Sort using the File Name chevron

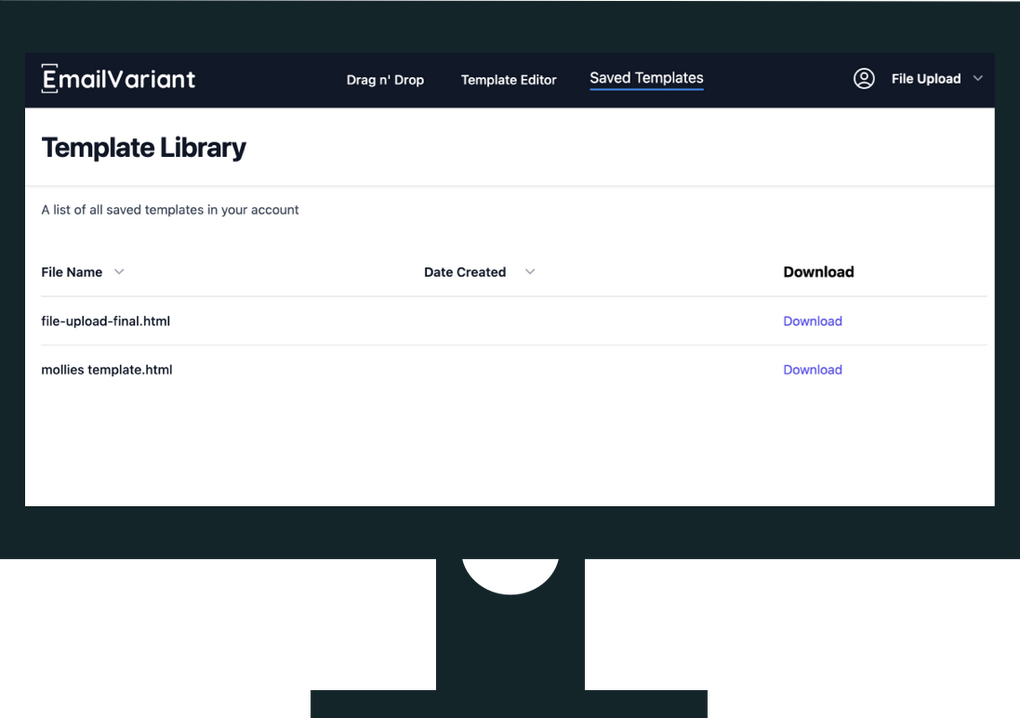click(x=119, y=272)
